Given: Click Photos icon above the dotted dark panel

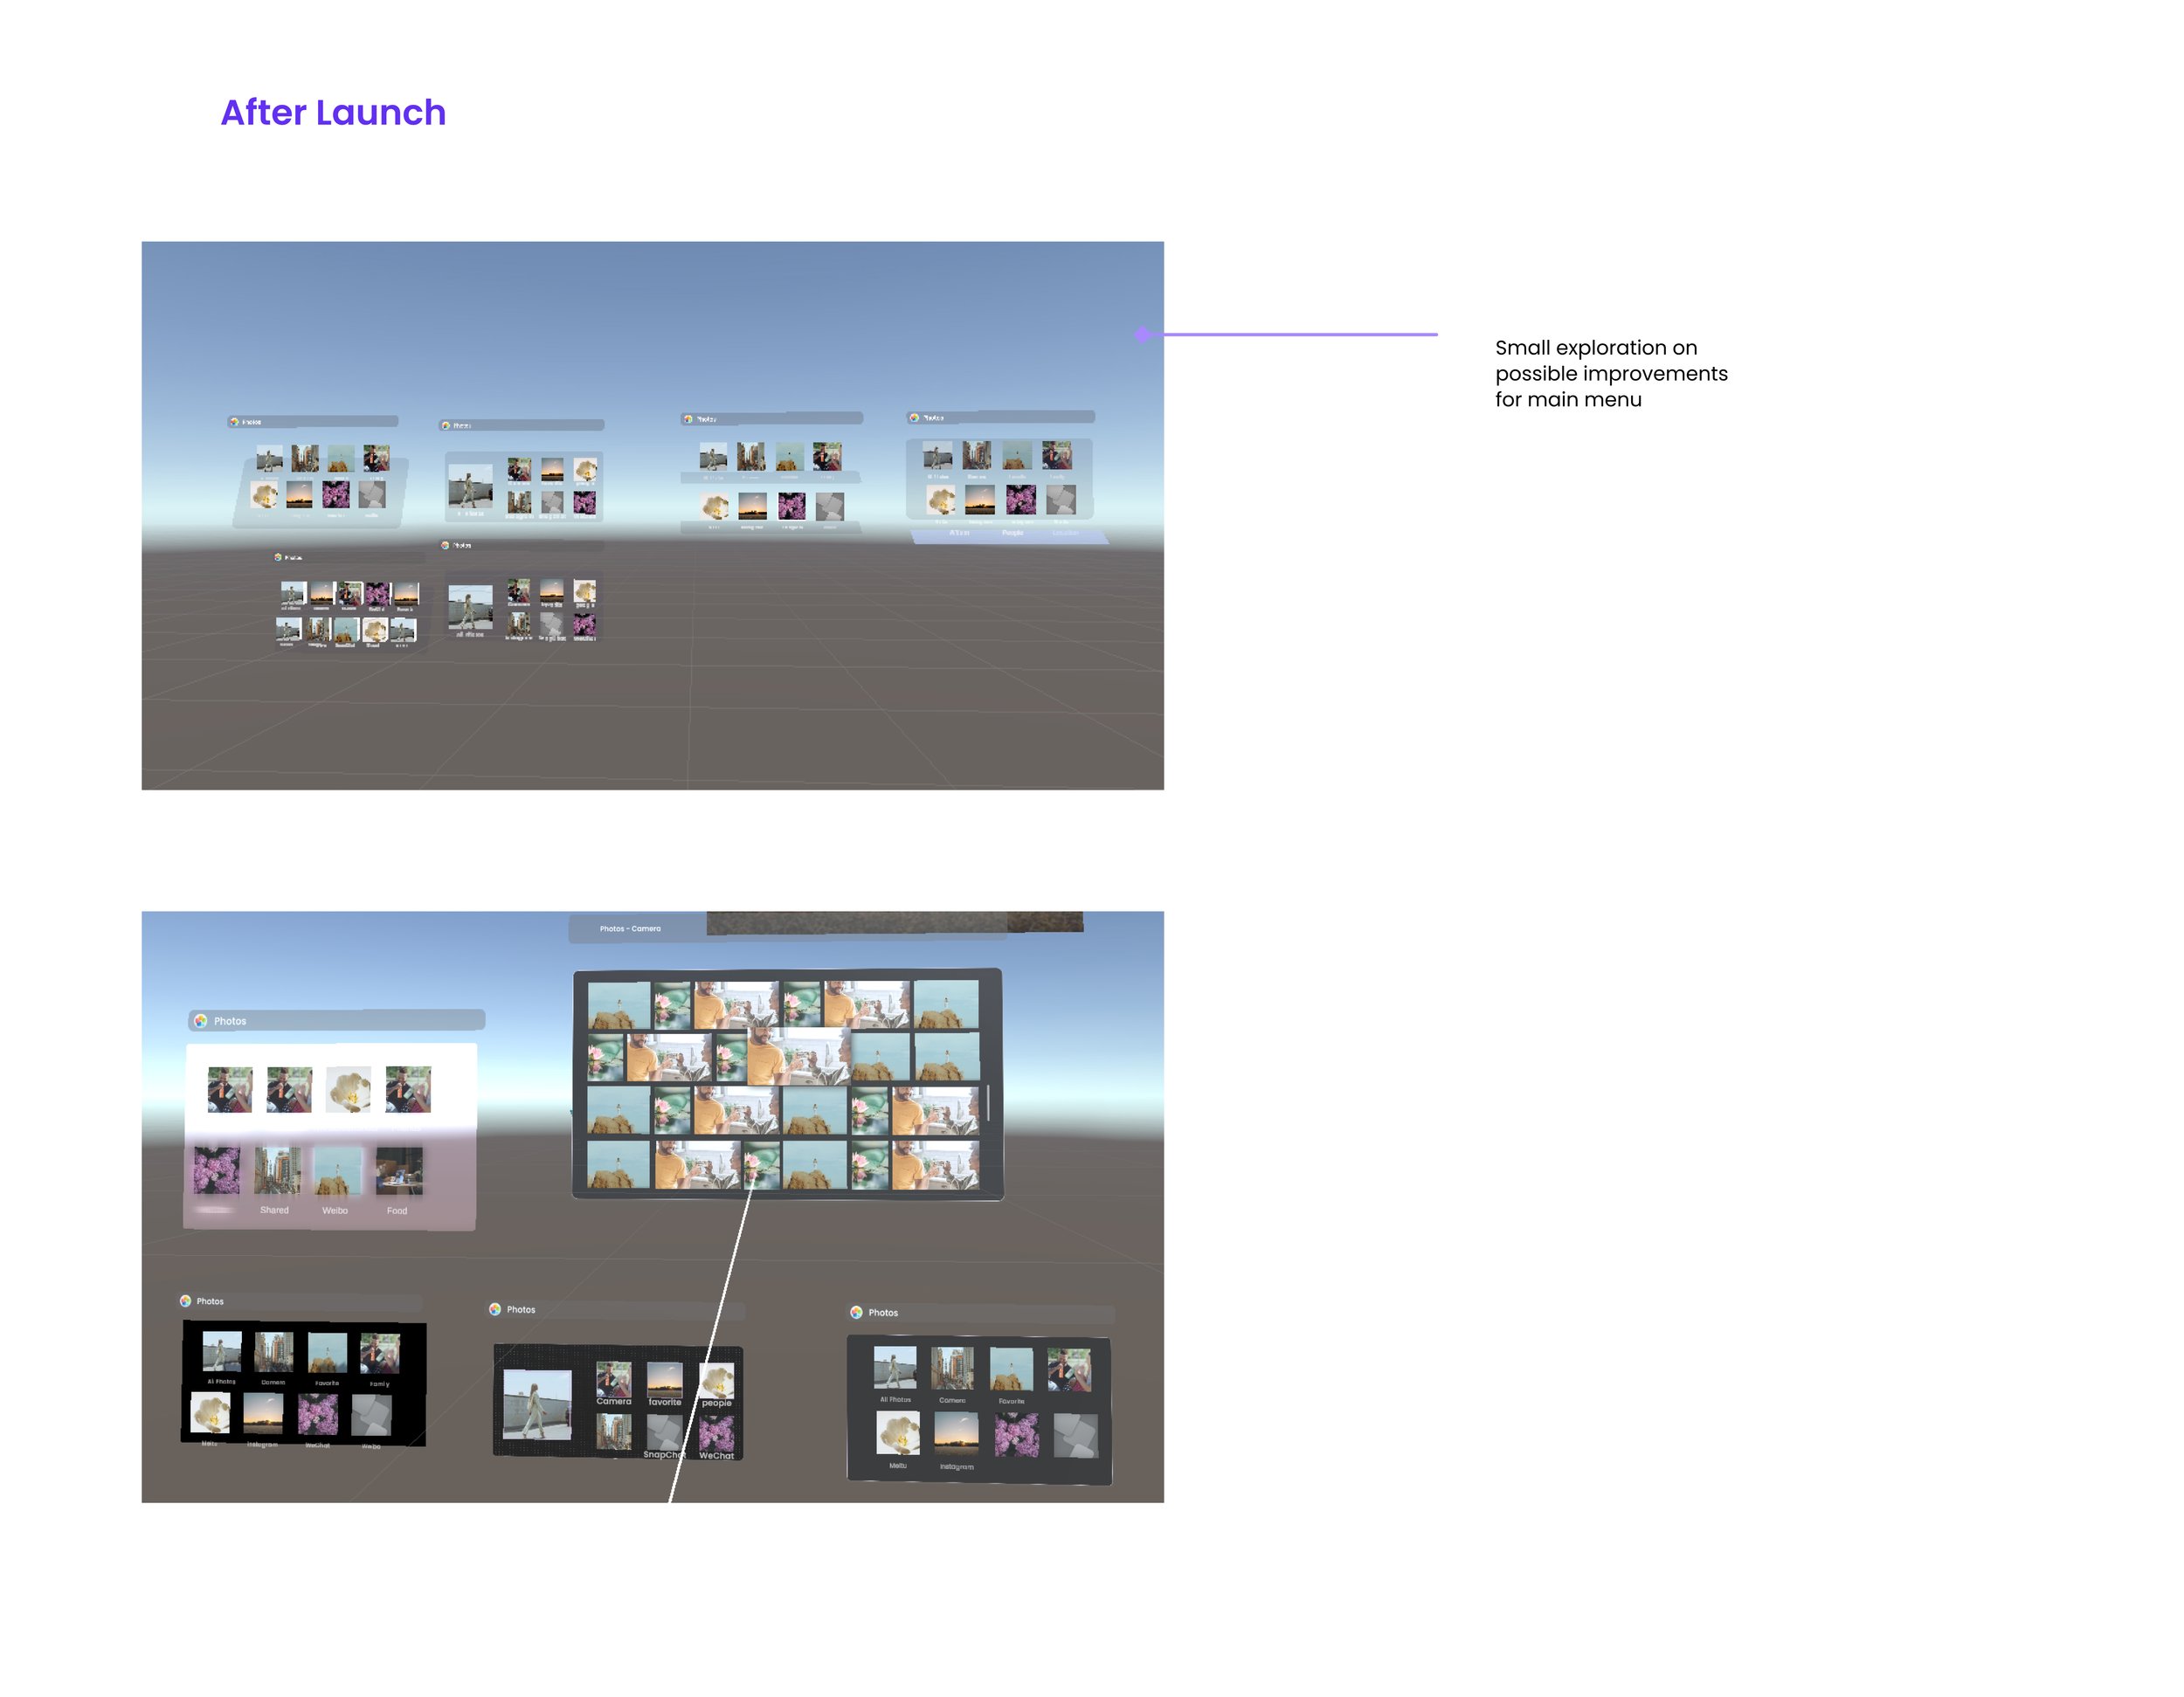Looking at the screenshot, I should click(495, 1309).
